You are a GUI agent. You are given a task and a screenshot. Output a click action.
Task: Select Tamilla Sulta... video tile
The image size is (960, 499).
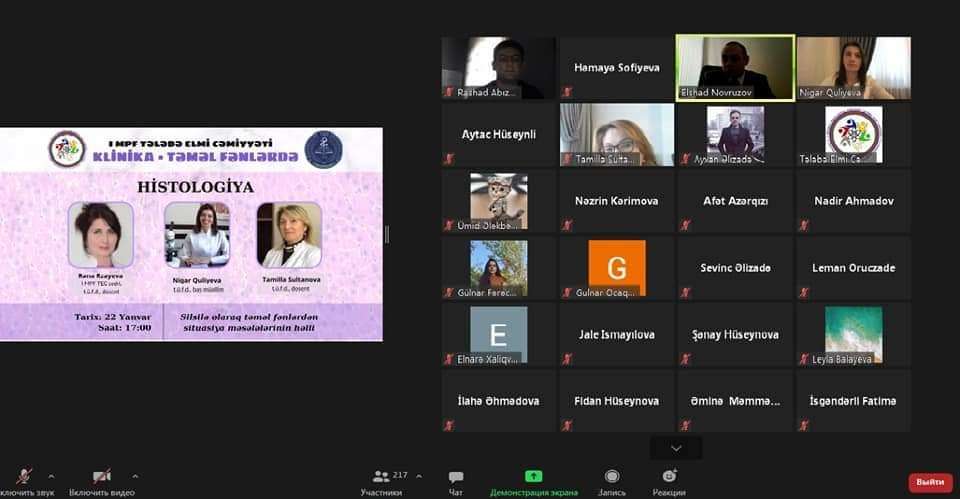pos(617,135)
